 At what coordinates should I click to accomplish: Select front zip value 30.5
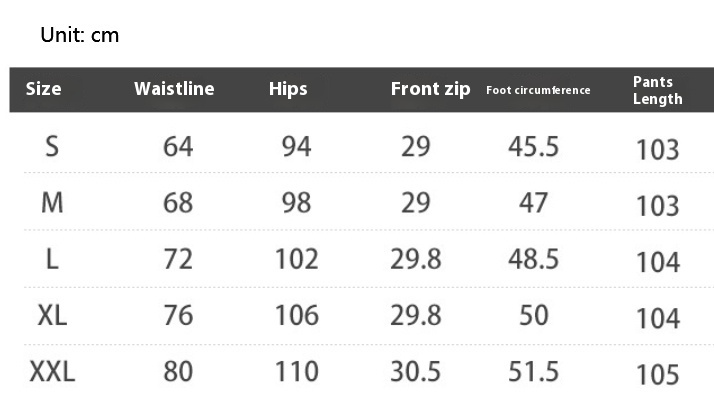(x=415, y=371)
